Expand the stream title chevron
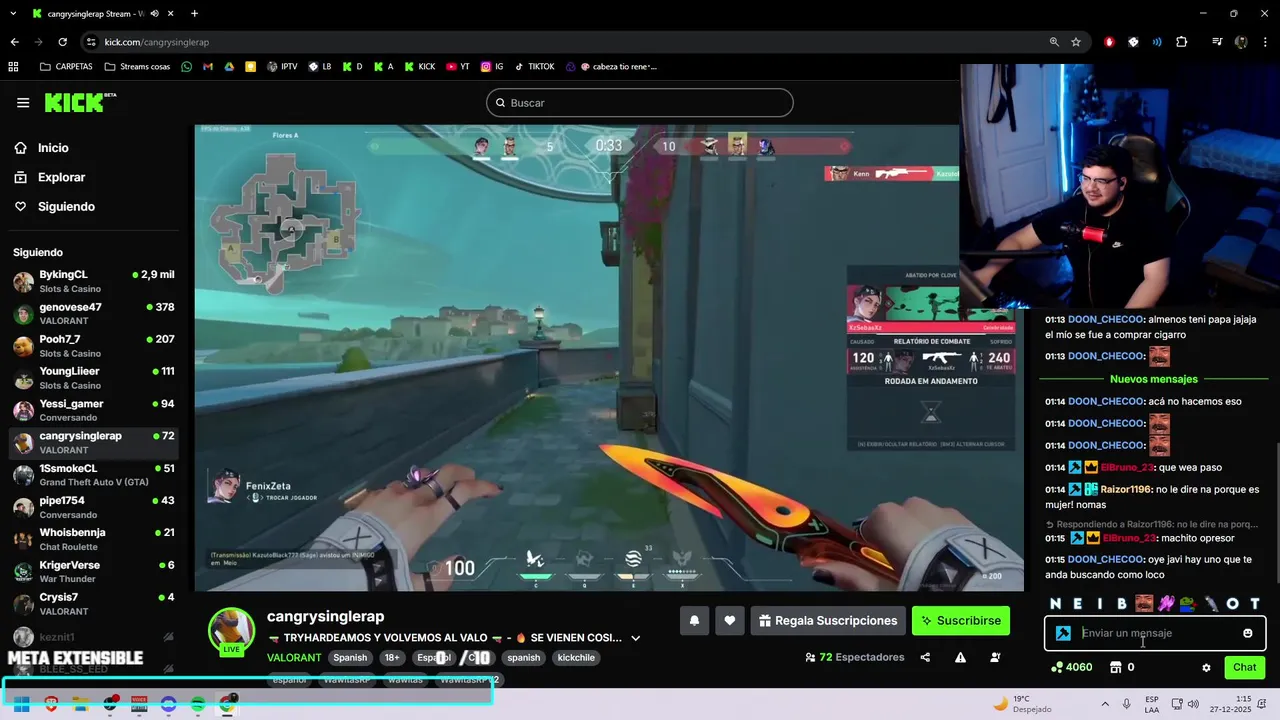 635,638
